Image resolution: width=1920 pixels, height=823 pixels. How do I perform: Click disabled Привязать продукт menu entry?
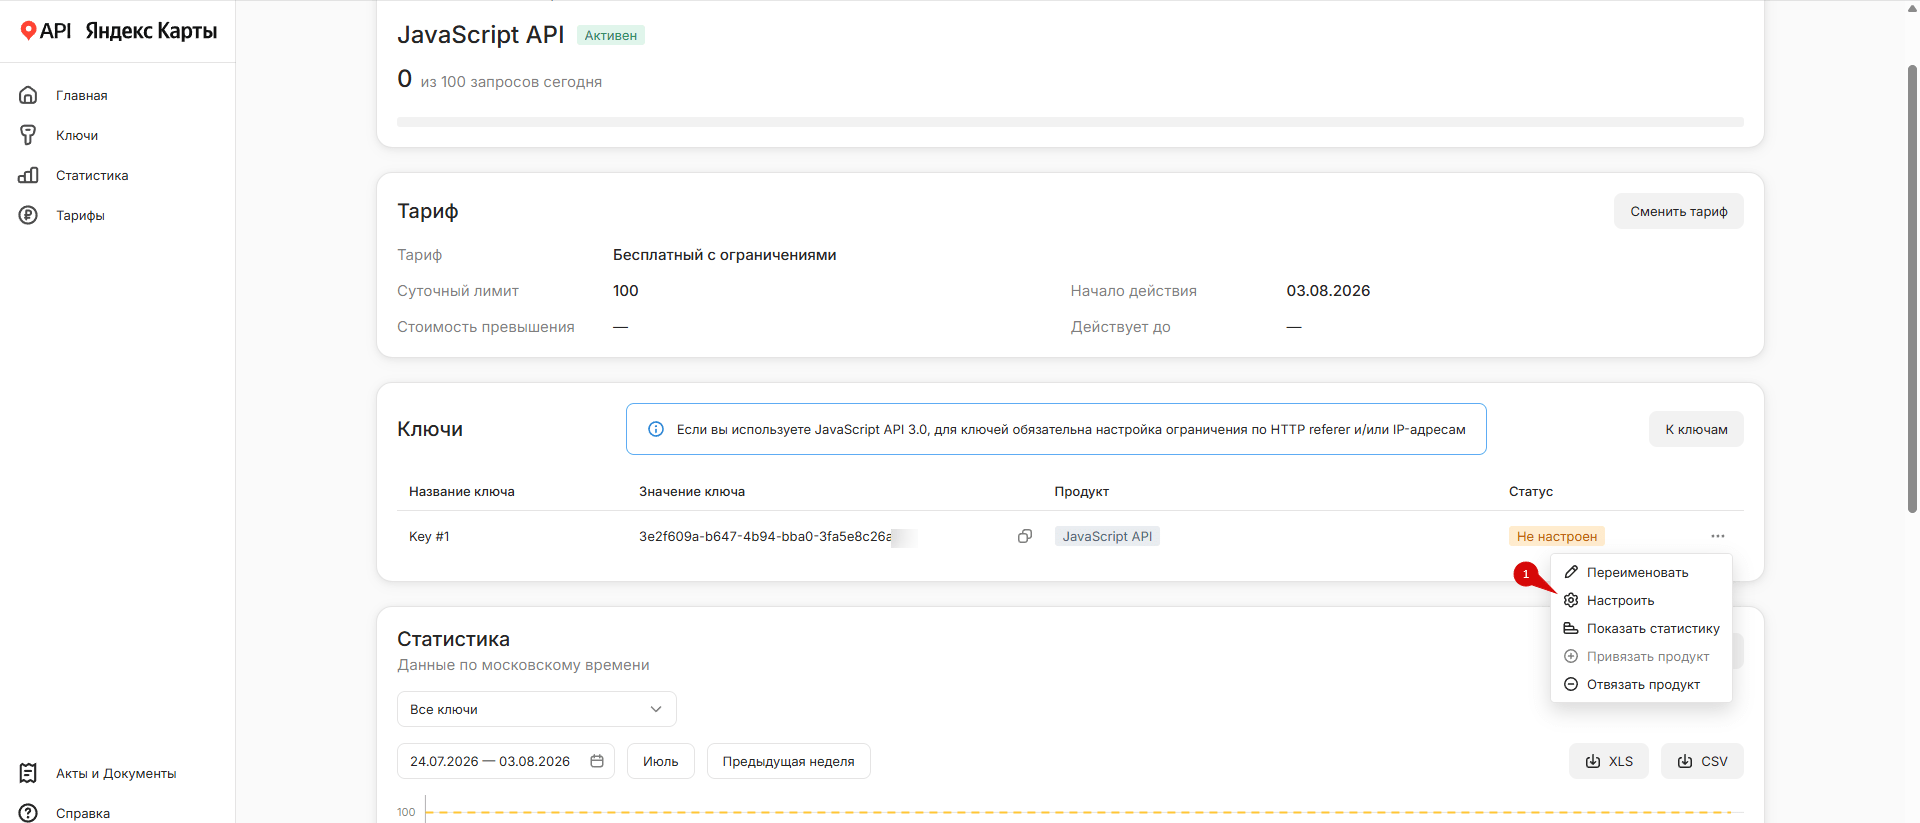(1641, 656)
